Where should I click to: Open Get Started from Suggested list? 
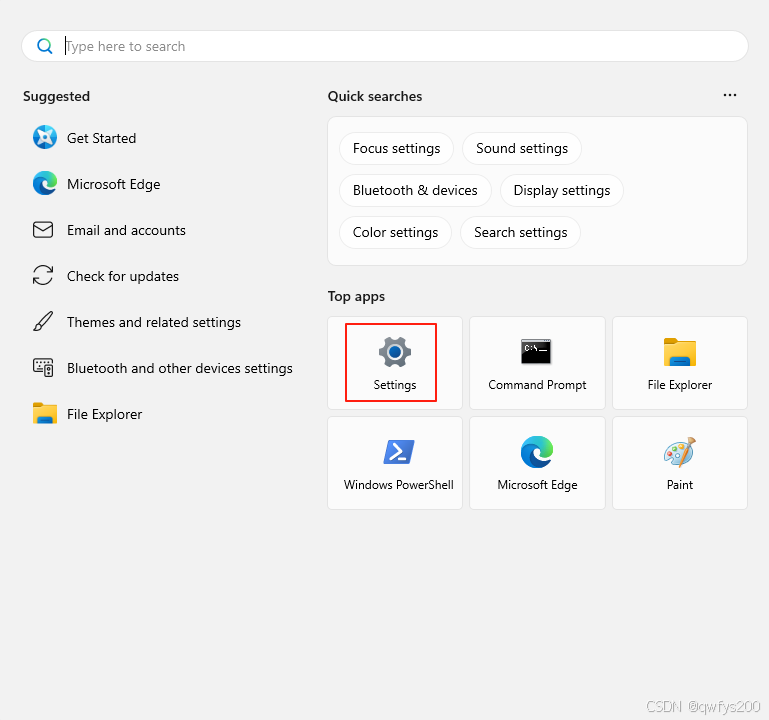84,138
